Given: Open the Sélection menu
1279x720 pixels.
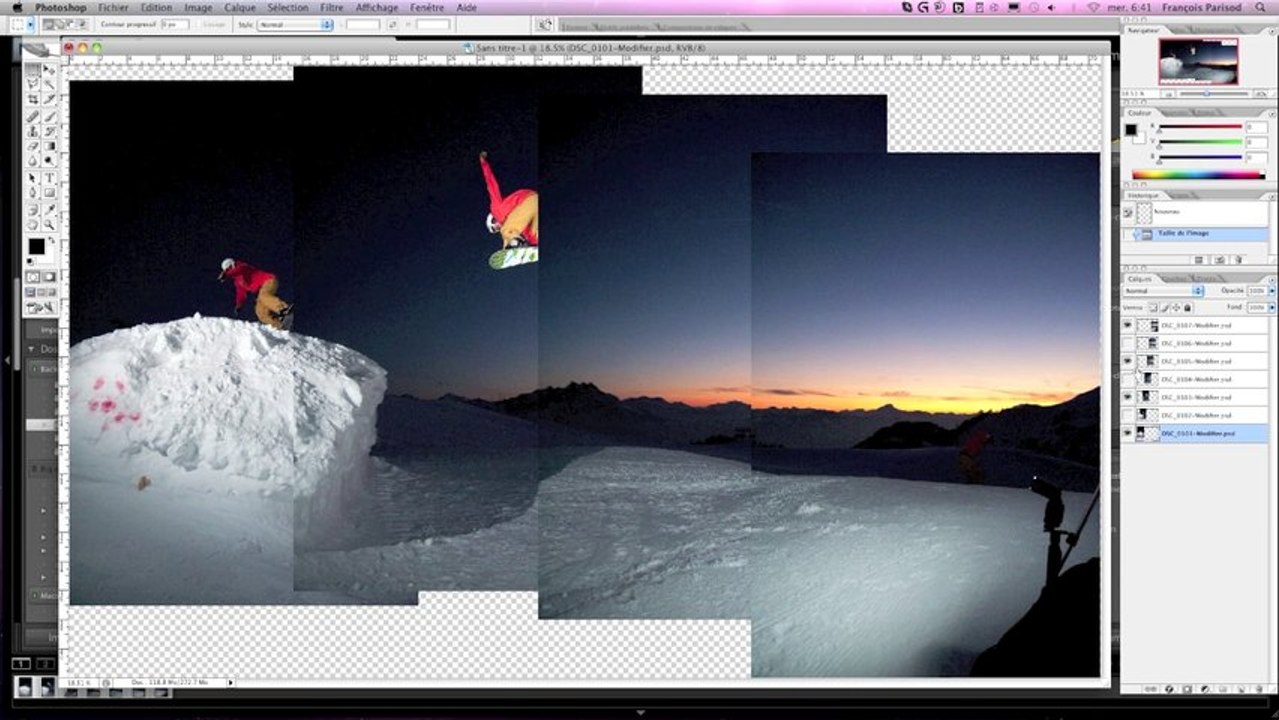Looking at the screenshot, I should click(x=288, y=7).
